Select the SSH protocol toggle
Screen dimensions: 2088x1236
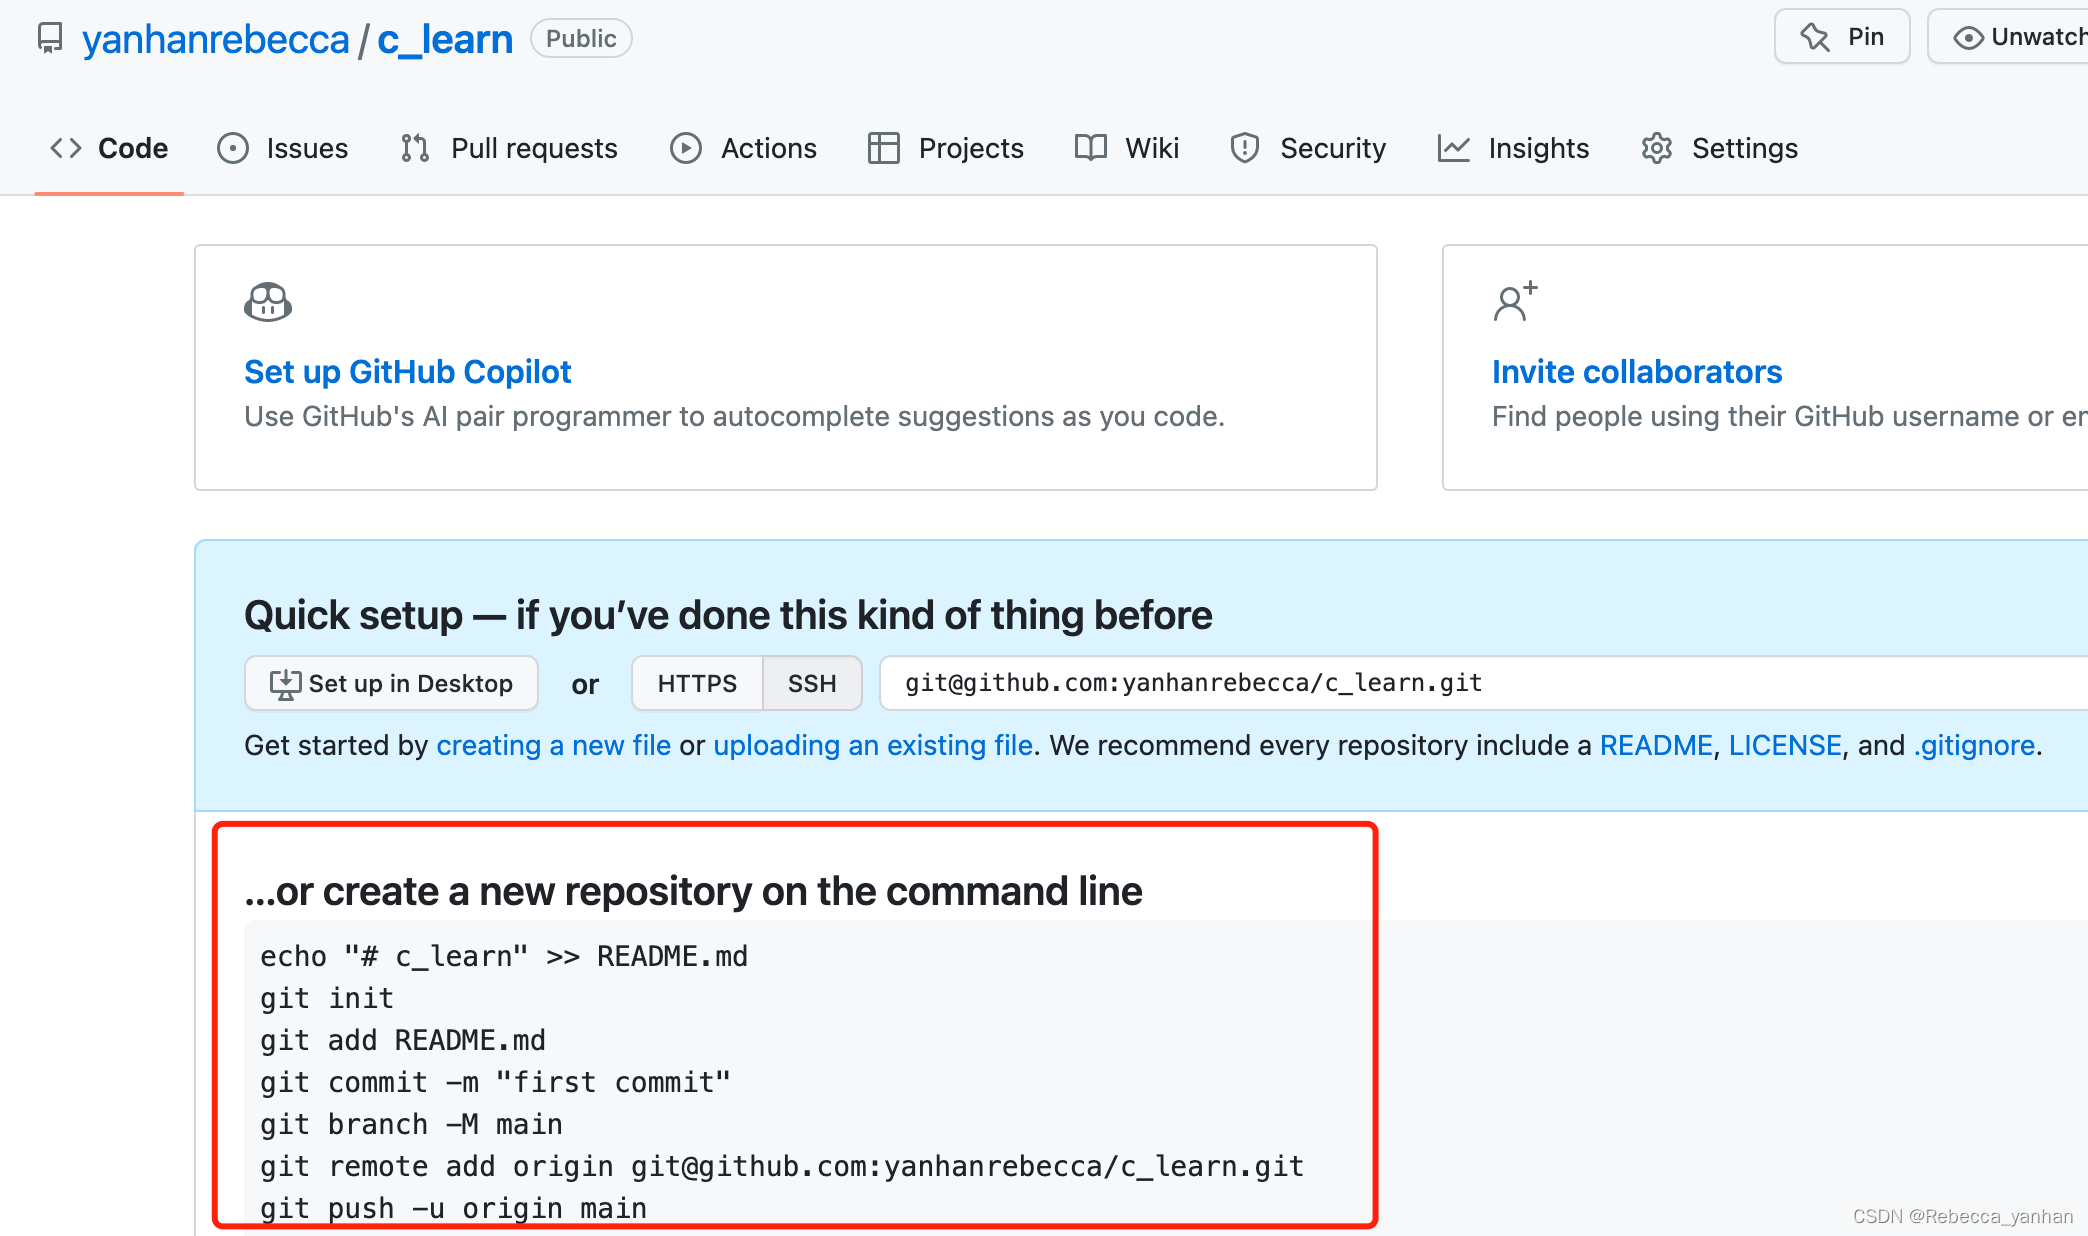point(812,683)
